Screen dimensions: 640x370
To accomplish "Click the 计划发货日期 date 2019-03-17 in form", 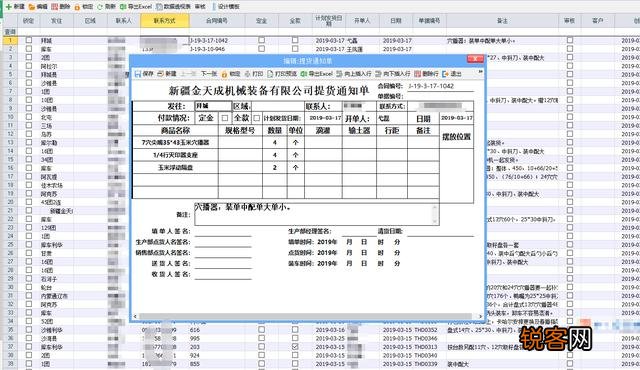I will click(x=325, y=118).
